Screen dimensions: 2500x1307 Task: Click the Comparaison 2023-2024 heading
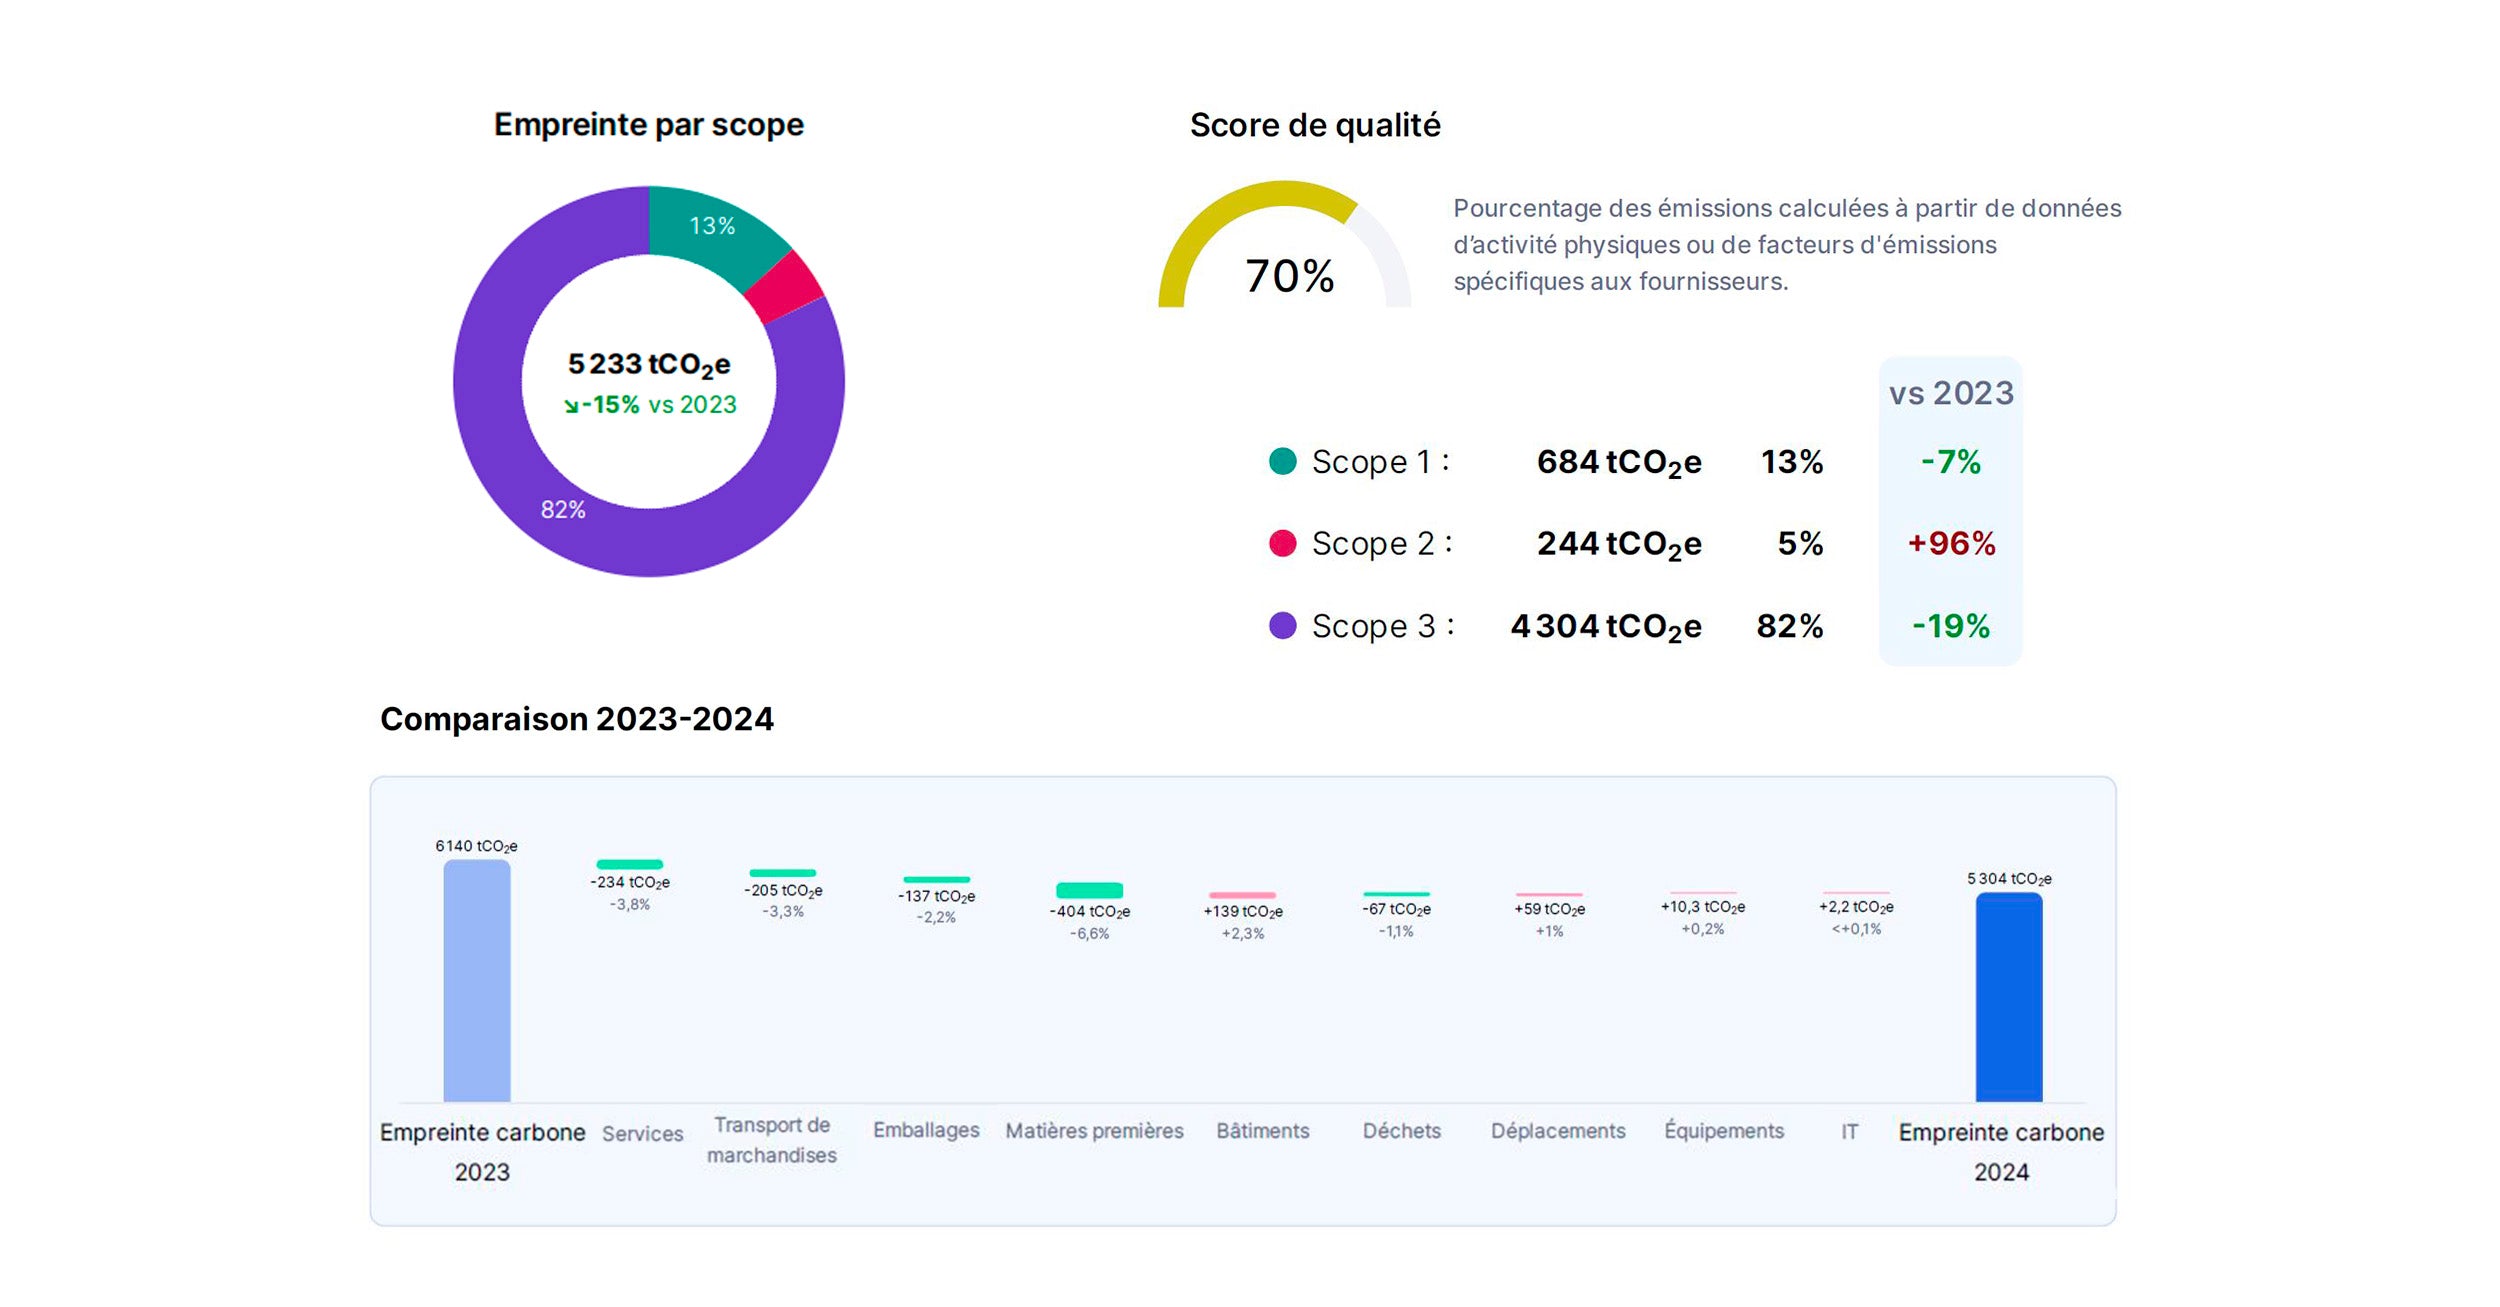(x=577, y=718)
